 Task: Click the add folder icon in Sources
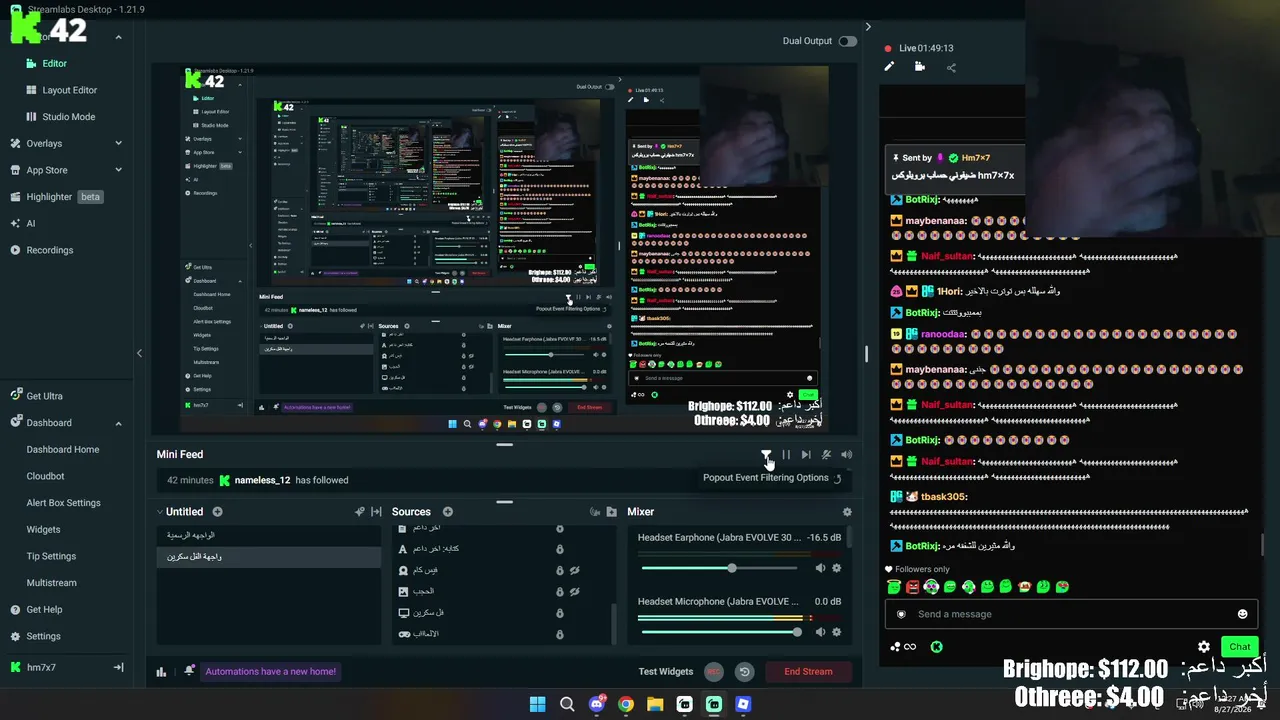611,512
